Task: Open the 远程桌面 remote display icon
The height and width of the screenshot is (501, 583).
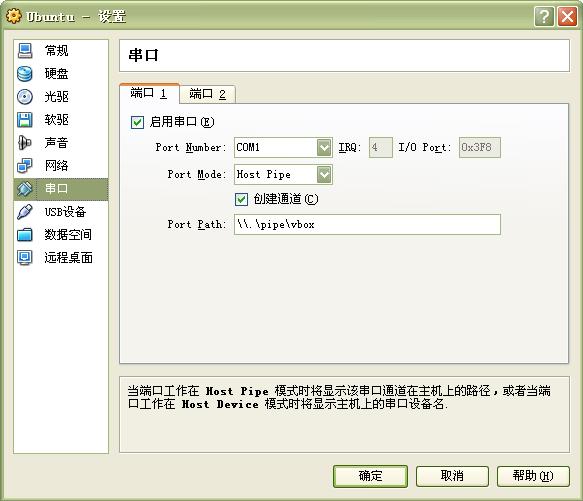Action: pyautogui.click(x=25, y=257)
